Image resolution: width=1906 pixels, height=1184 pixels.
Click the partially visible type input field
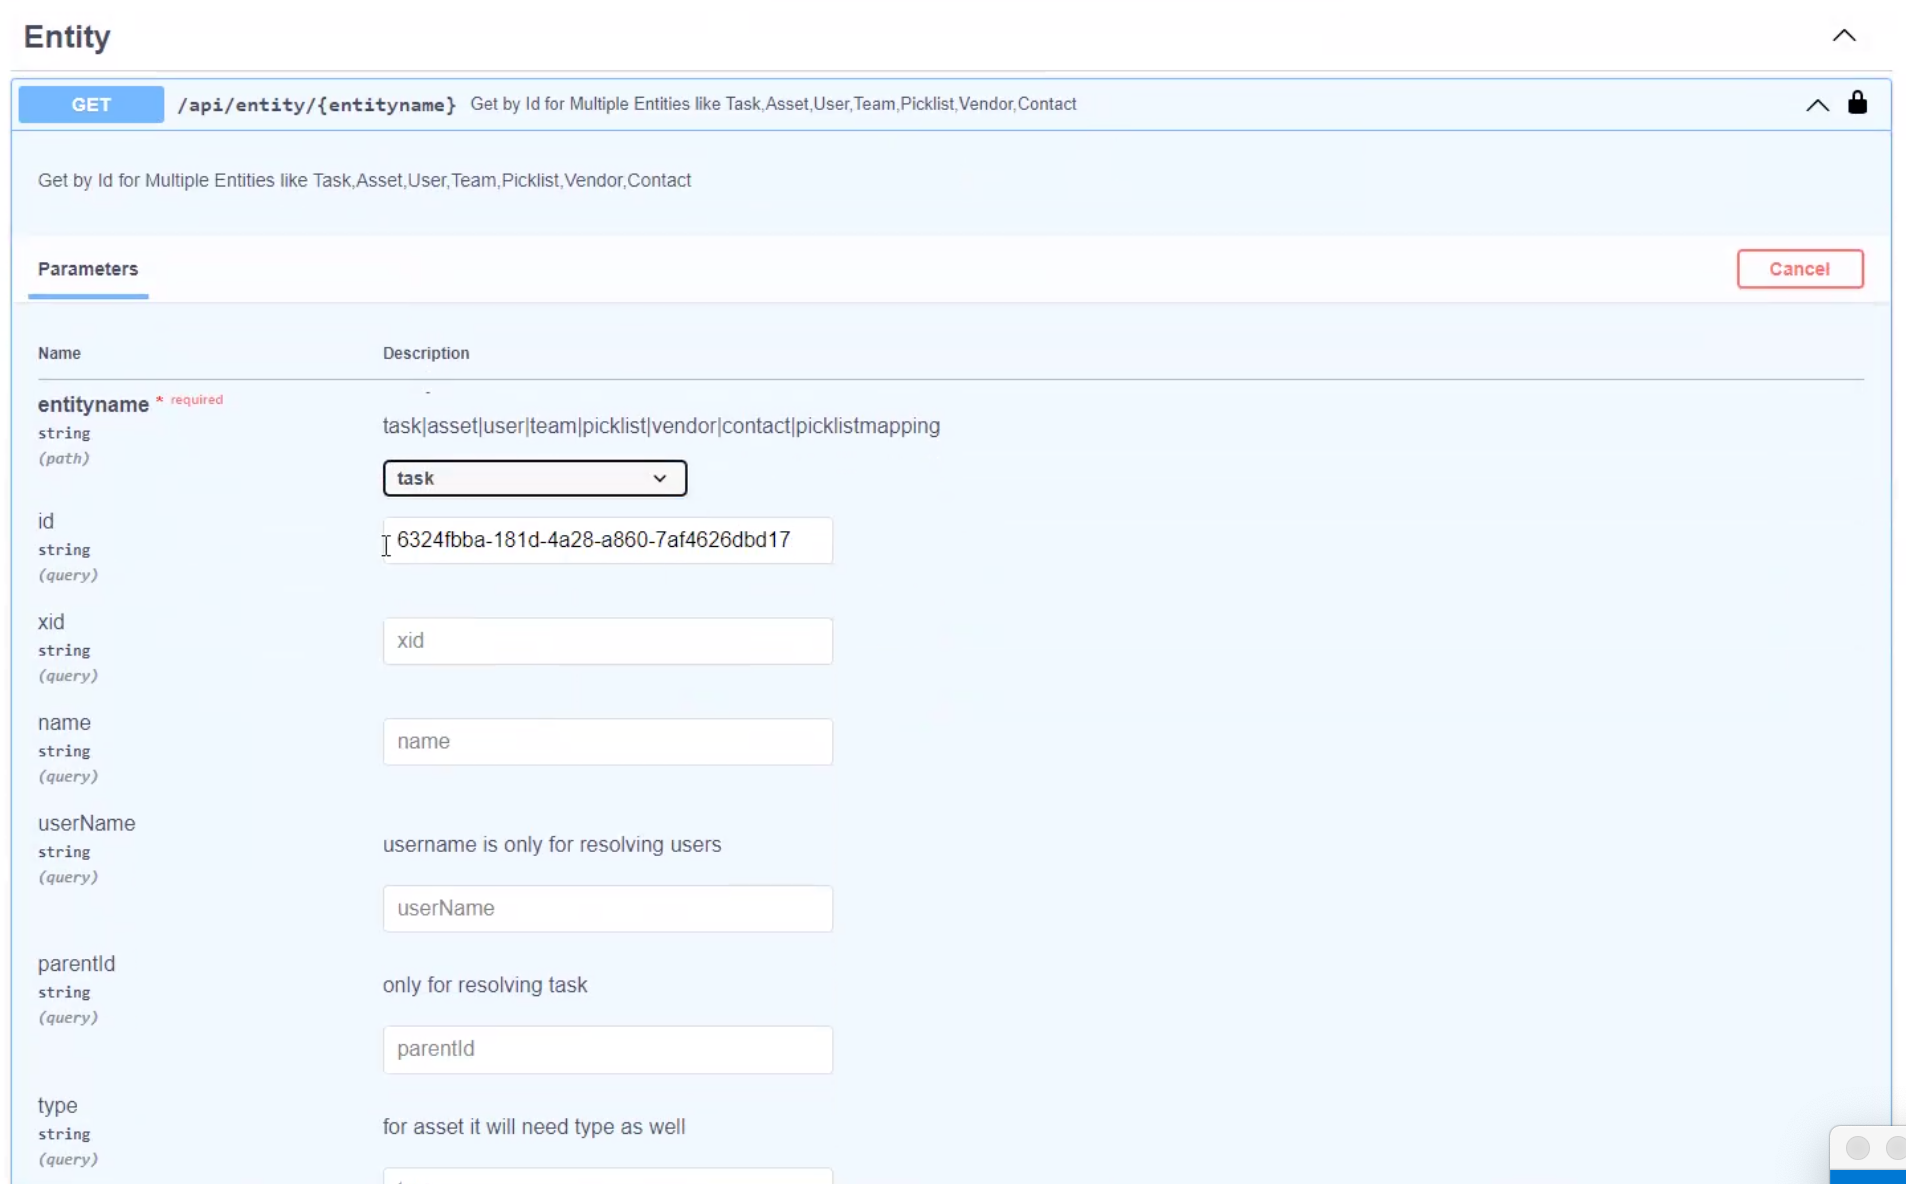pos(607,1176)
